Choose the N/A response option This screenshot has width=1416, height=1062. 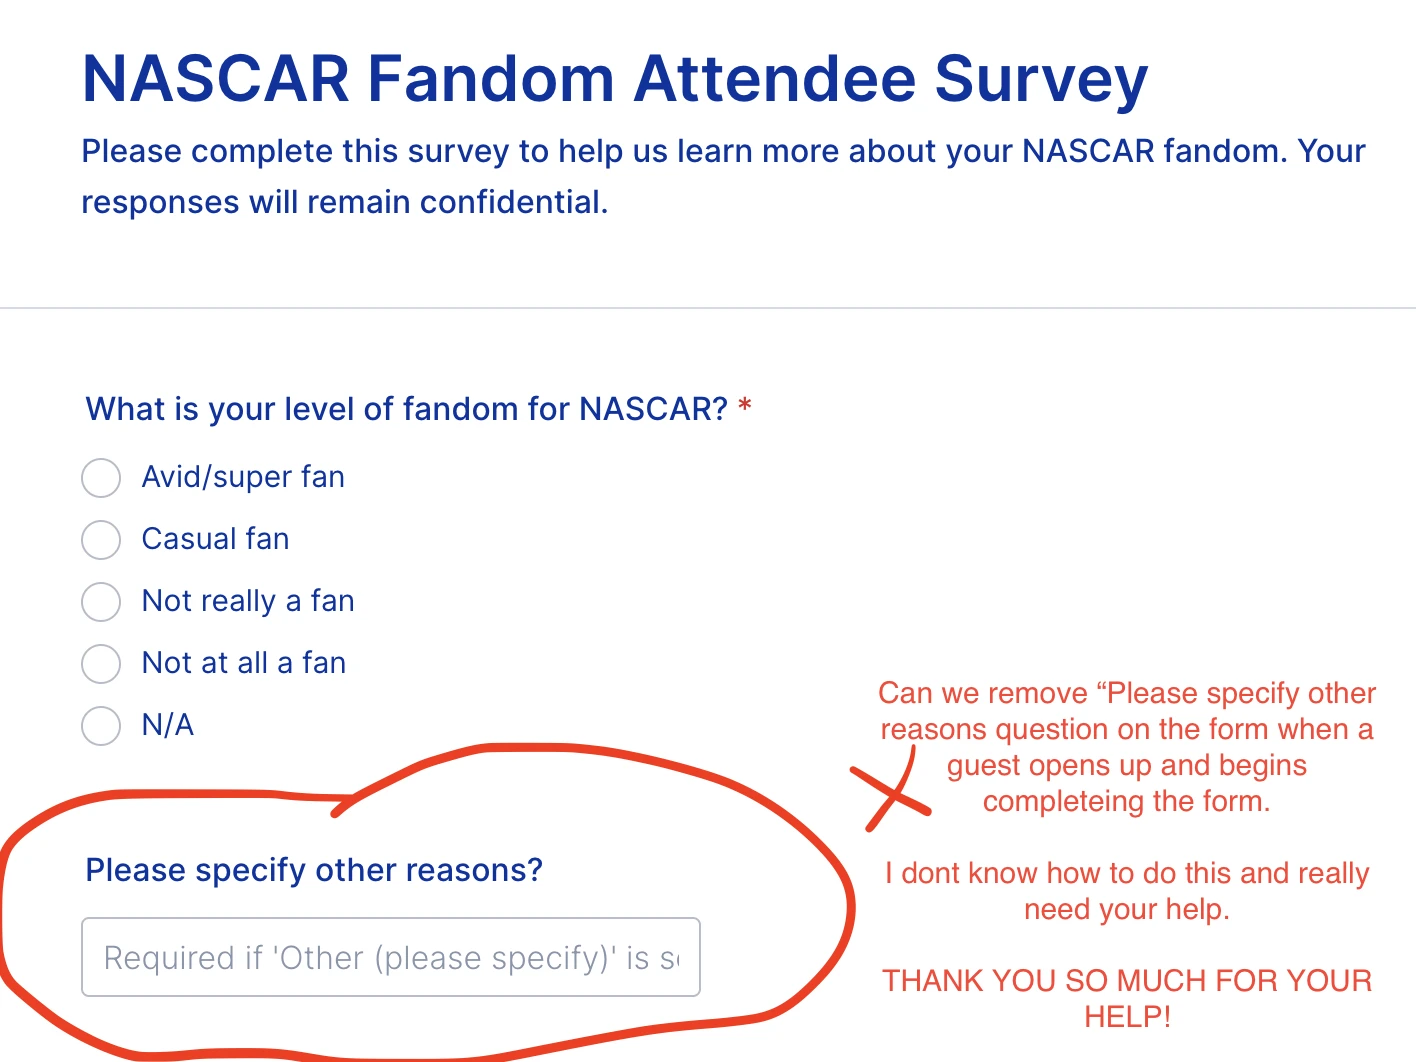(100, 726)
